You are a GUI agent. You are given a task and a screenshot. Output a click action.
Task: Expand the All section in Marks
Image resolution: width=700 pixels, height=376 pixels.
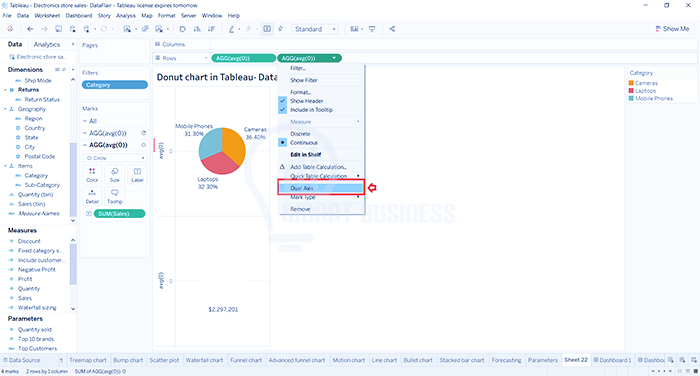tap(85, 121)
